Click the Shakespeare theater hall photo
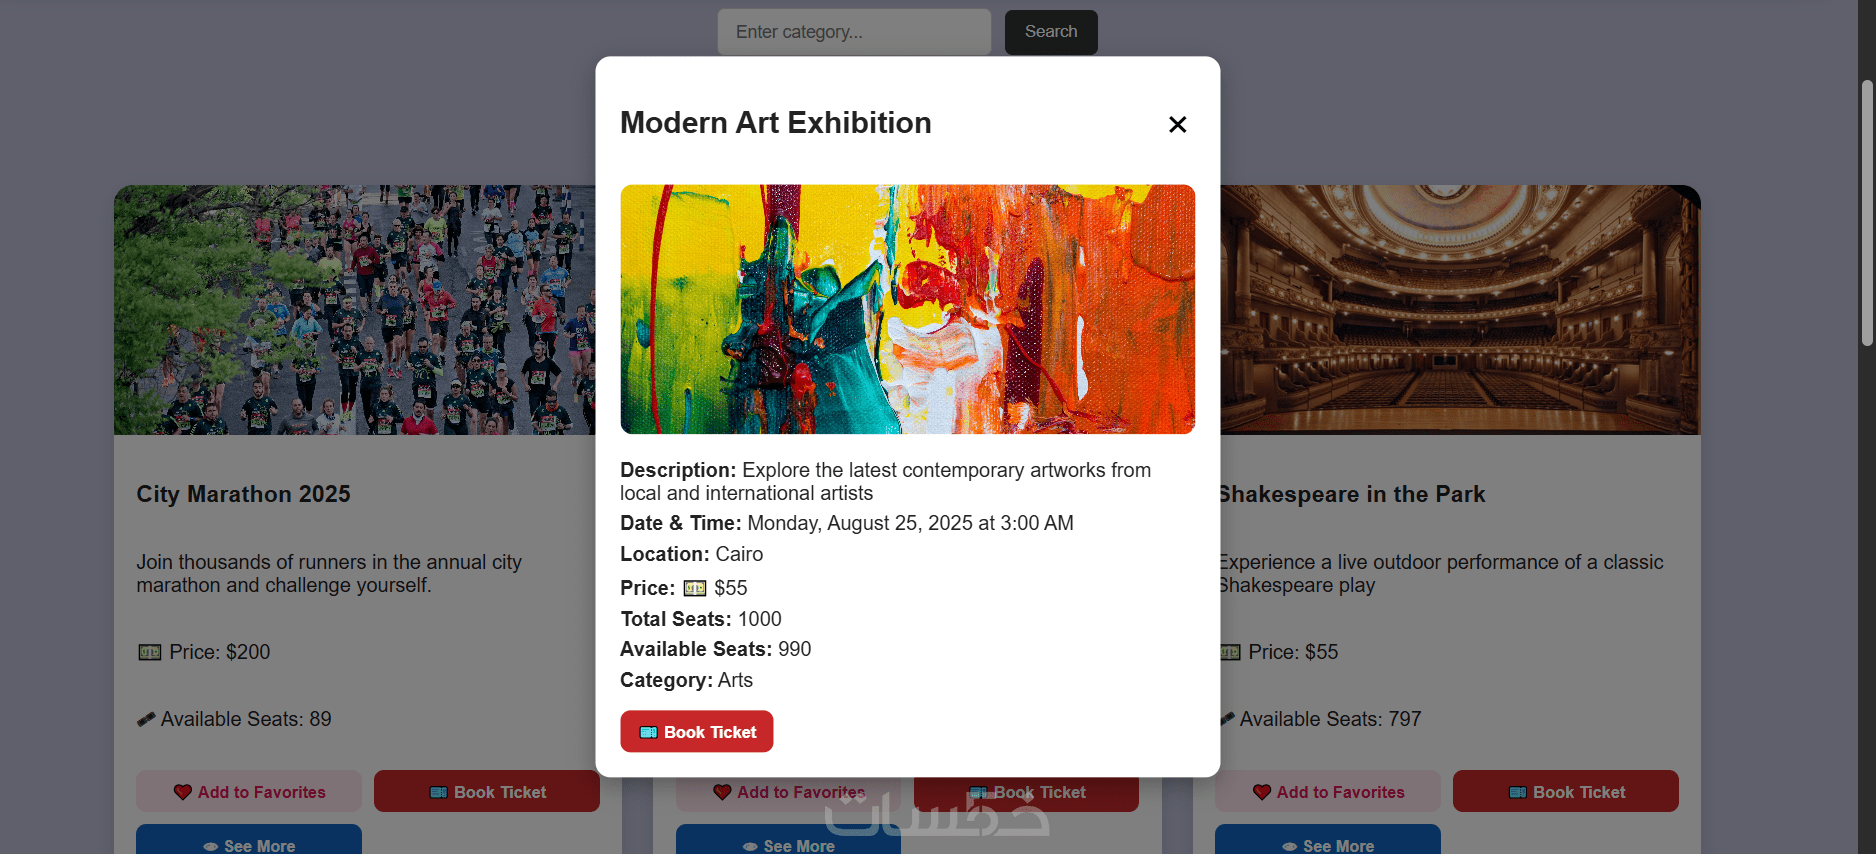The image size is (1876, 854). pyautogui.click(x=1460, y=310)
